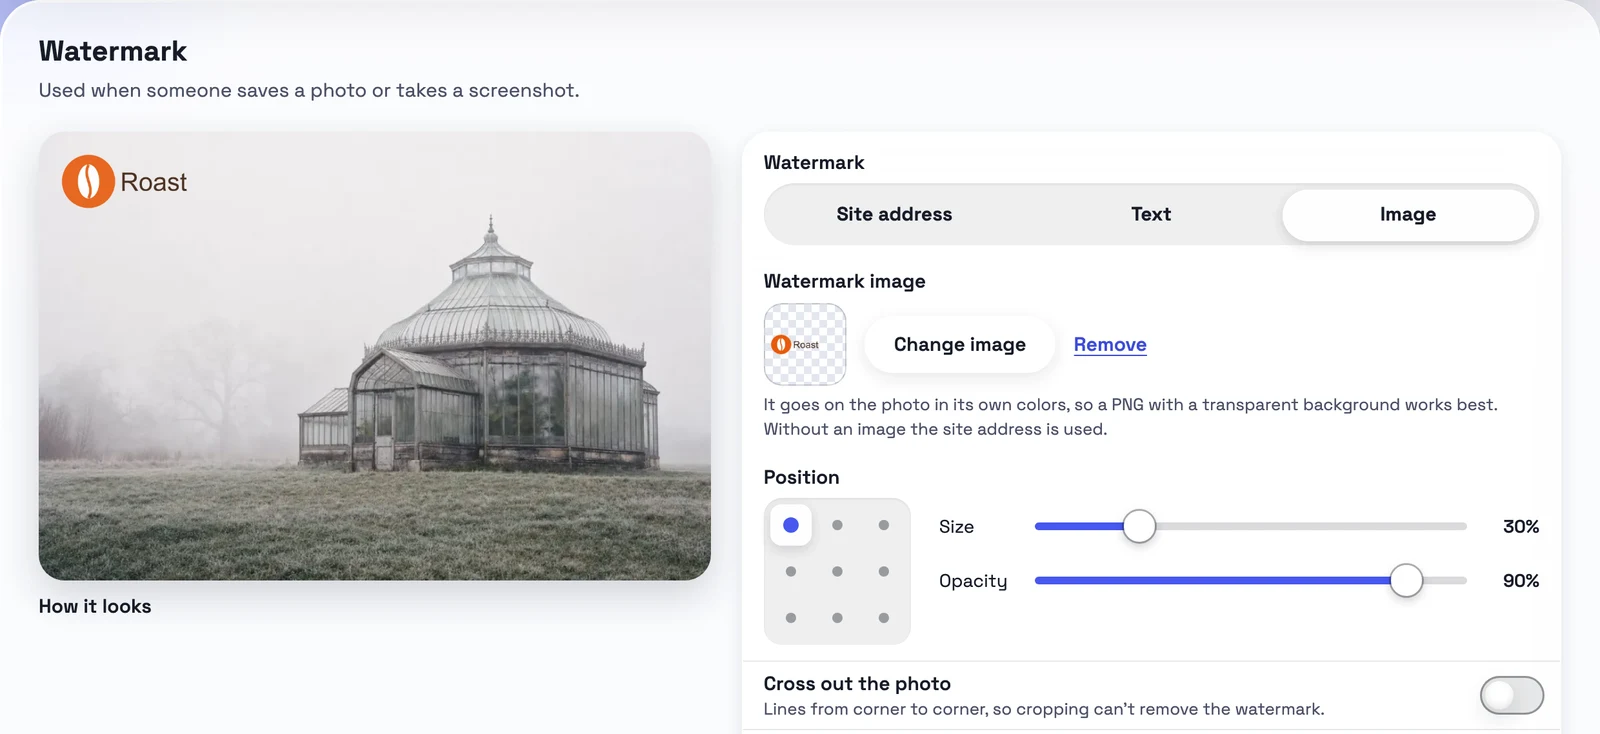1600x734 pixels.
Task: Click the 'Watermark image' label
Action: tap(844, 281)
